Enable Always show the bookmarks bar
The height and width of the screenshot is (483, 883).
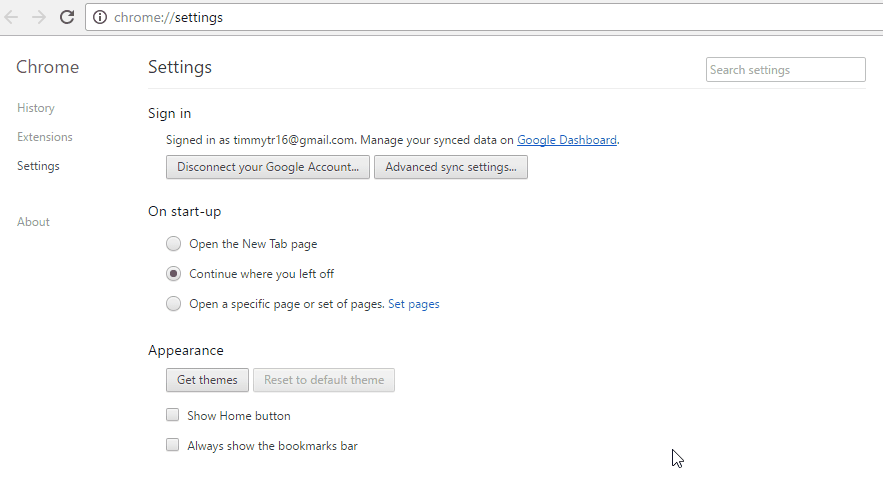click(x=172, y=445)
